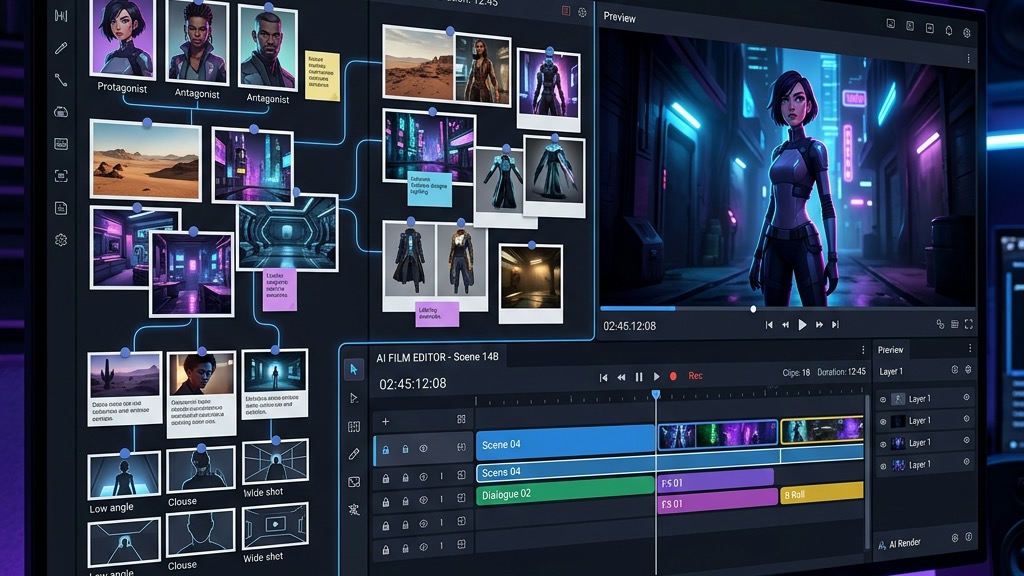Open the kebab menu beside the Preview tab

pos(969,349)
